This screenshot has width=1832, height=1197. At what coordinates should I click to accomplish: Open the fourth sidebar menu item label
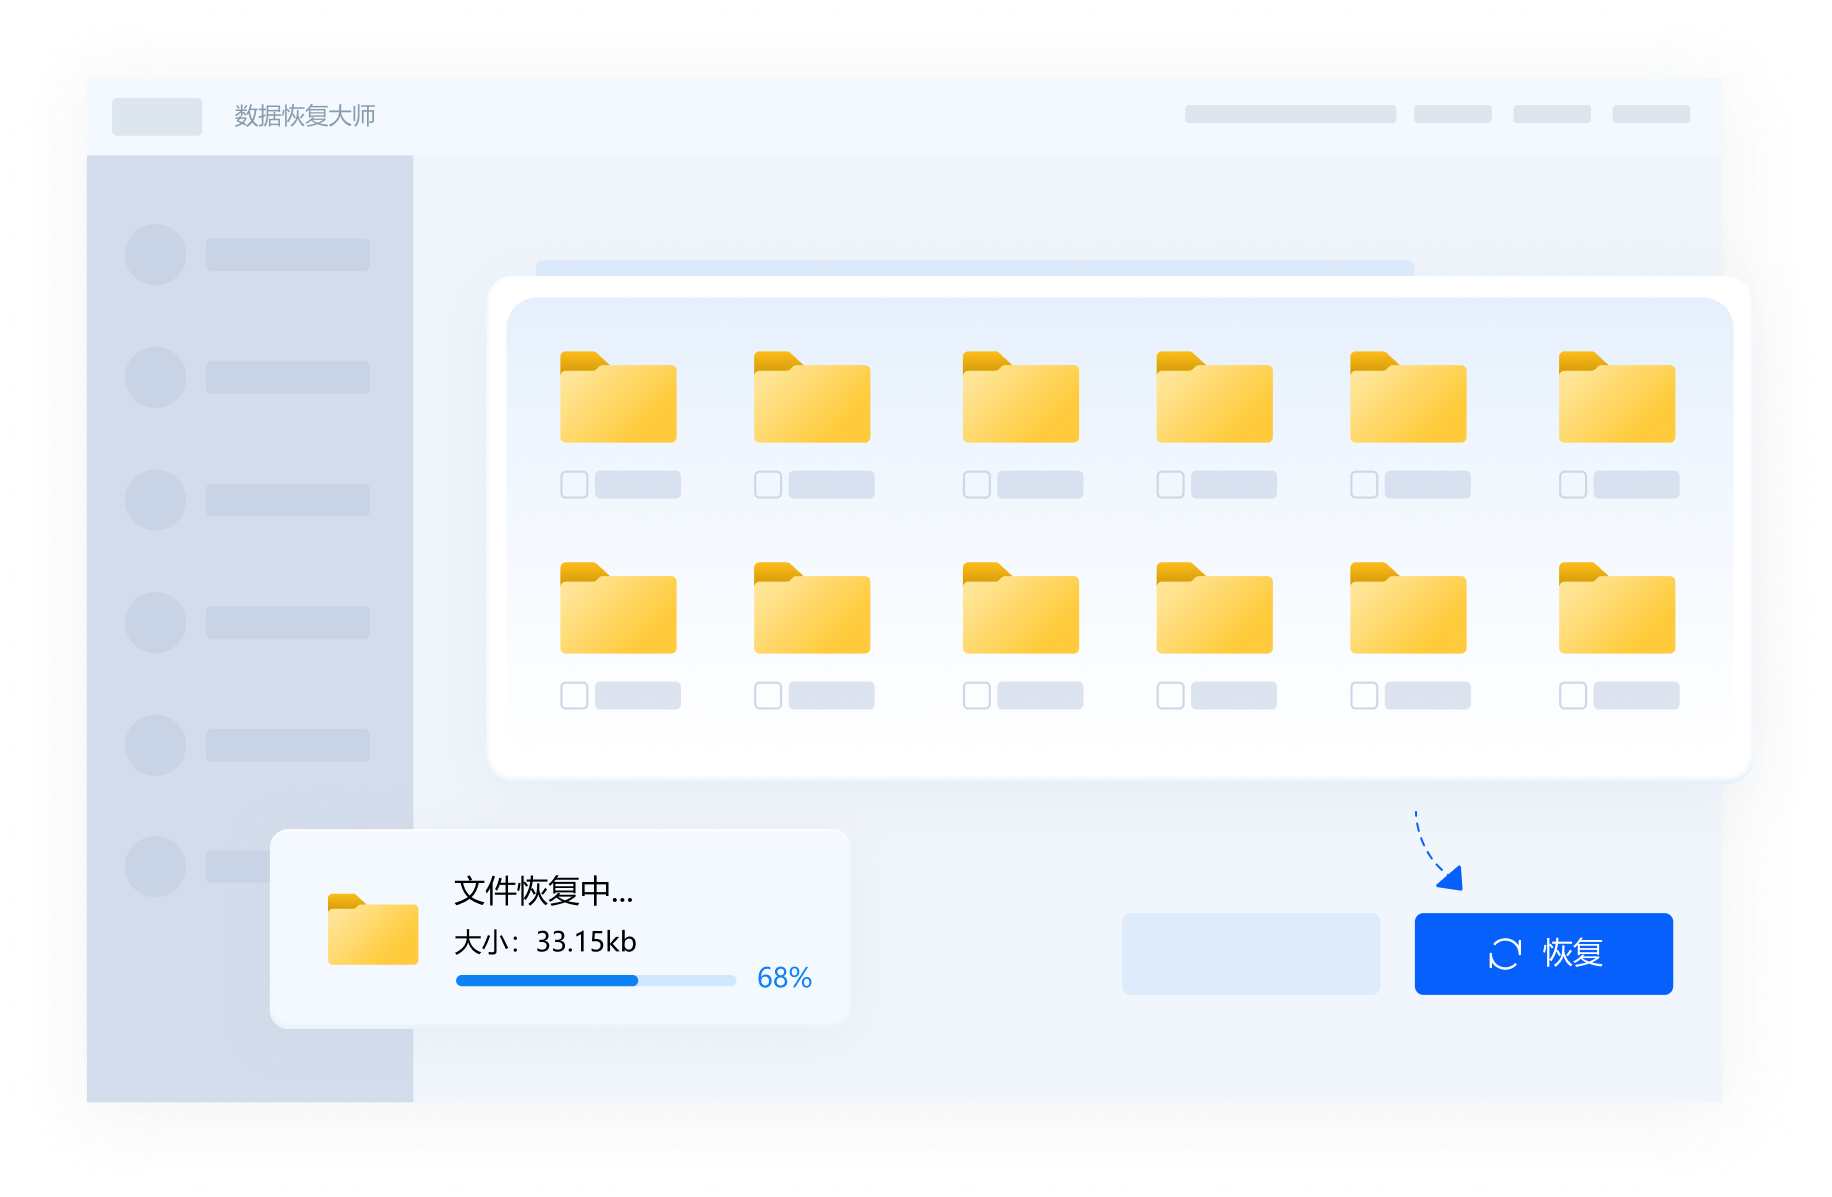[288, 623]
